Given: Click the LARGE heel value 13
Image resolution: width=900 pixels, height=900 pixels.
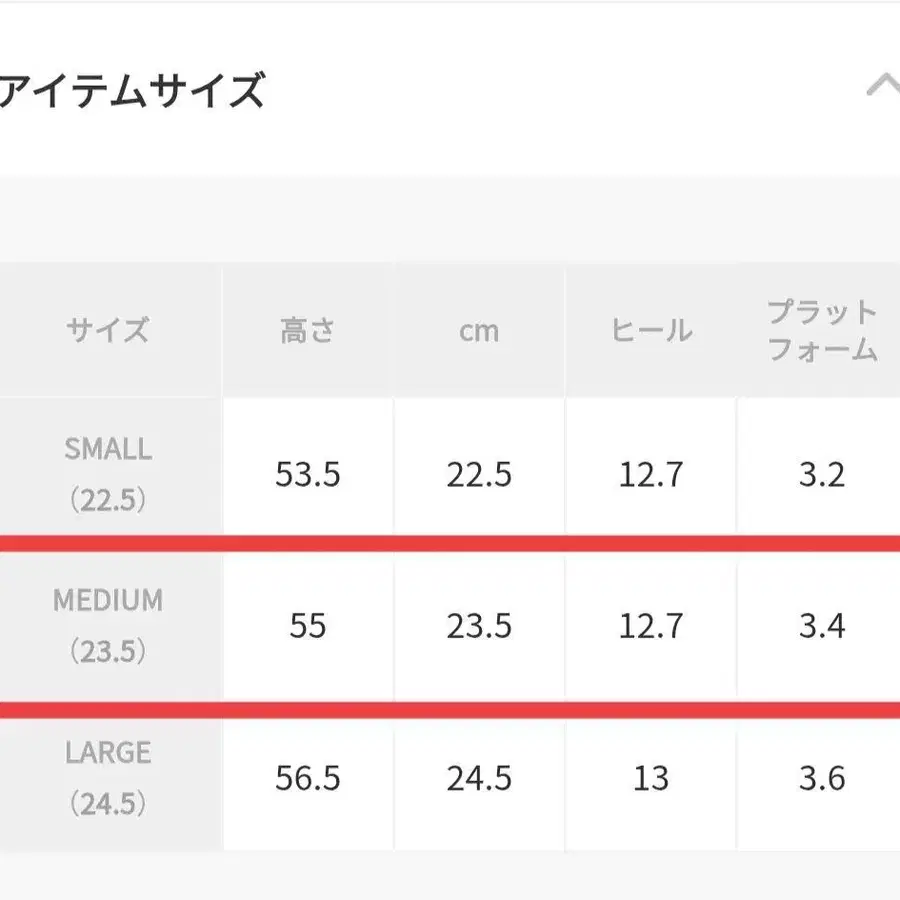Looking at the screenshot, I should (x=651, y=778).
